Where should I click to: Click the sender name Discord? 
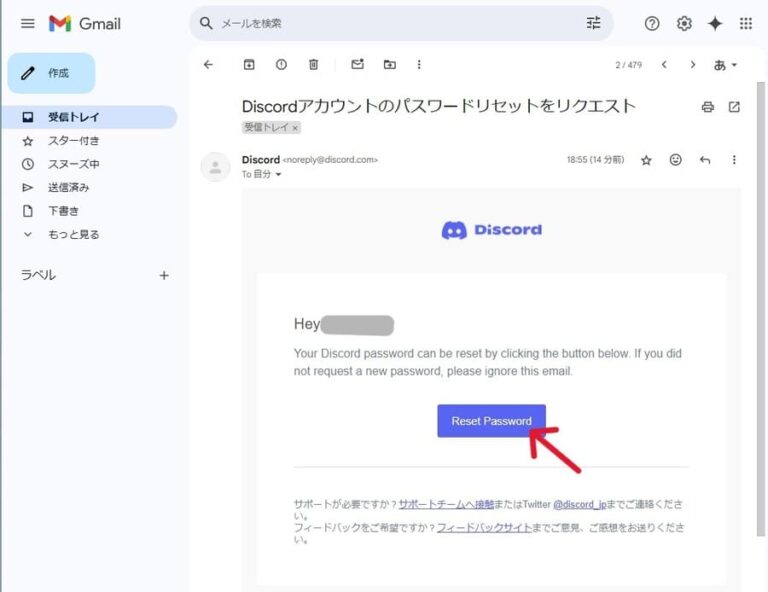point(261,160)
